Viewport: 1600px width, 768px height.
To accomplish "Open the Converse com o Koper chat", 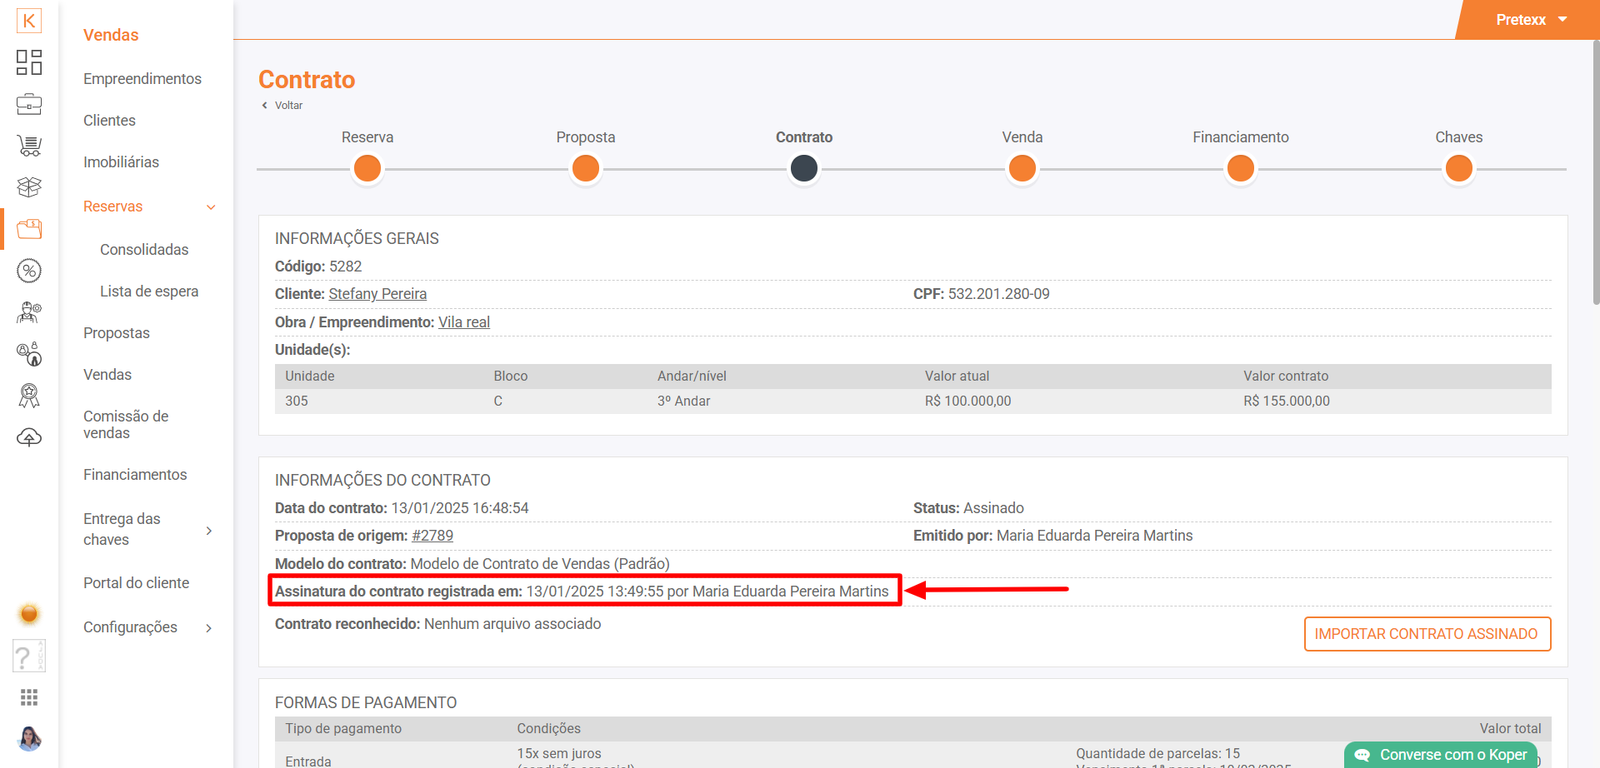I will pos(1441,755).
